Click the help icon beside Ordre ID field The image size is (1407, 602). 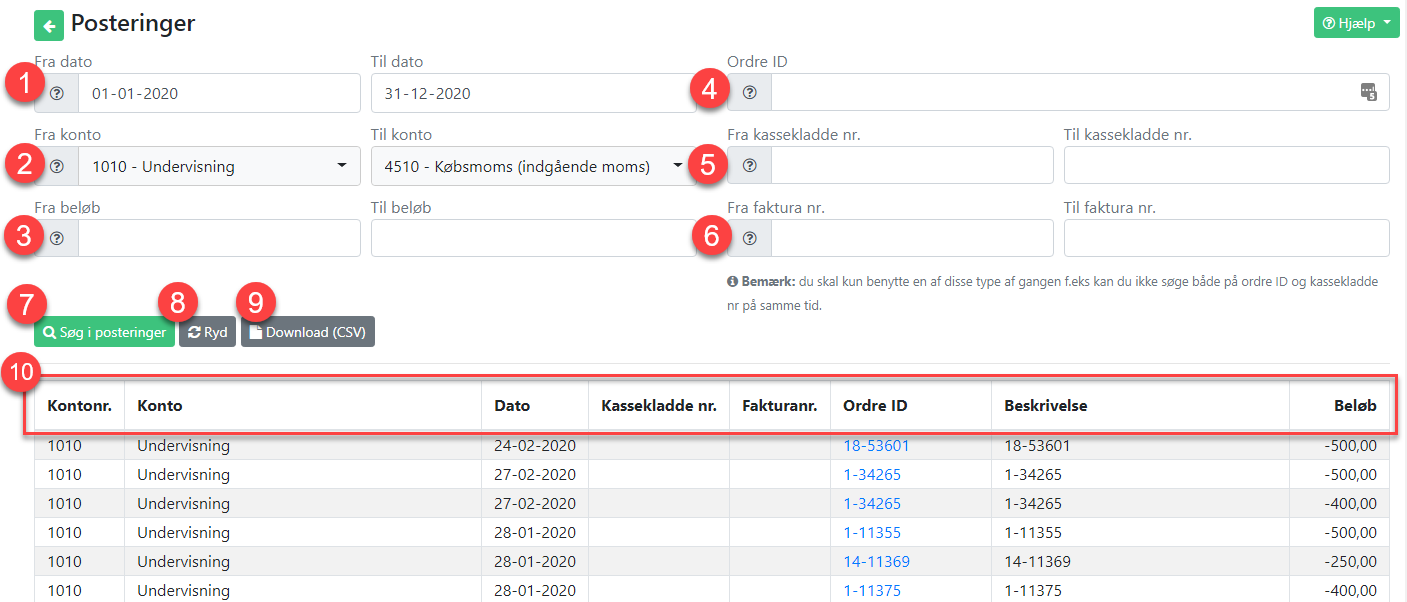750,93
